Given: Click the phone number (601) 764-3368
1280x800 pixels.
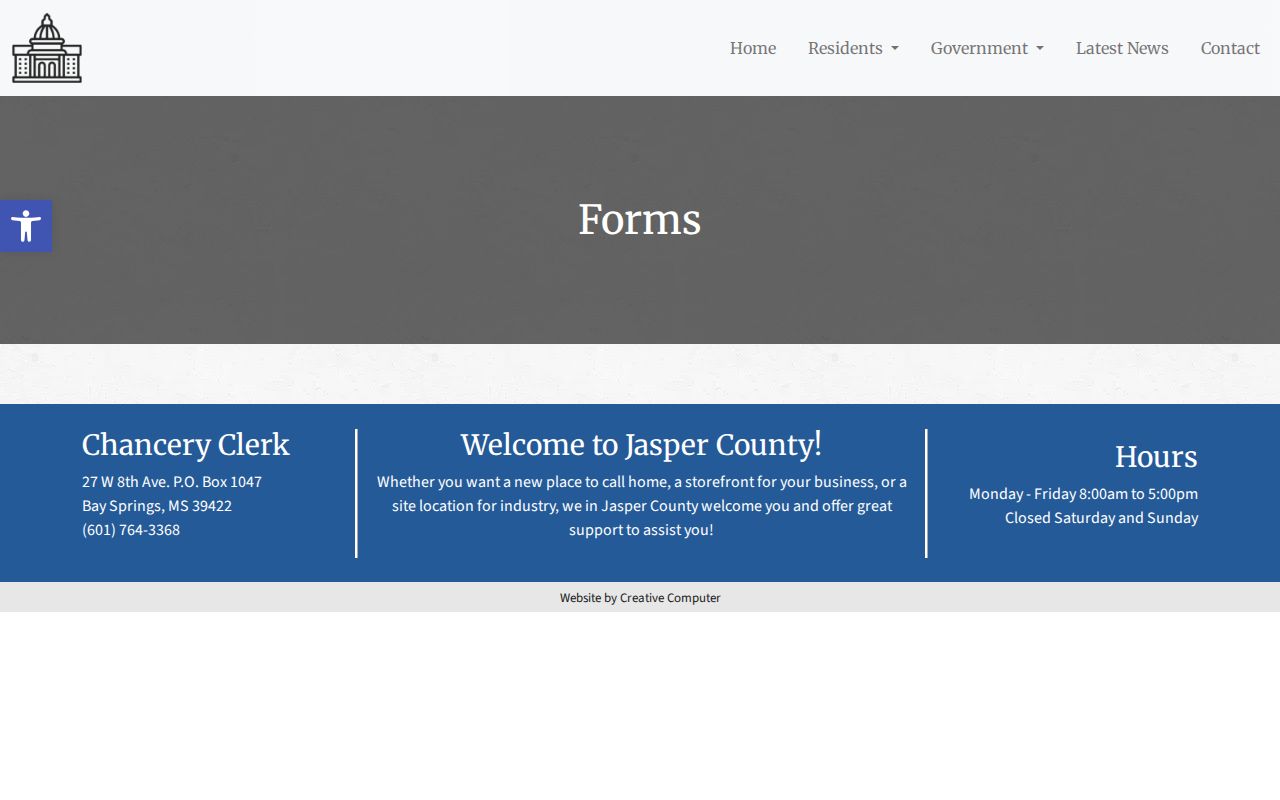Looking at the screenshot, I should coord(131,530).
